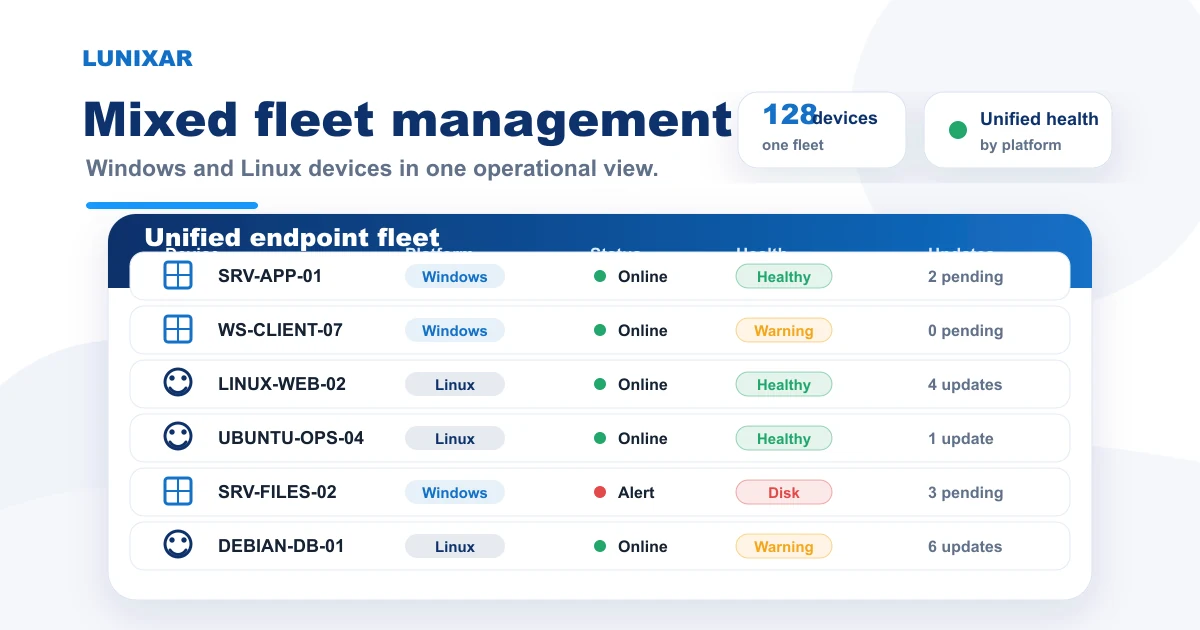Click Healthy badge on UBUNTU-OPS-04 row

pyautogui.click(x=784, y=439)
